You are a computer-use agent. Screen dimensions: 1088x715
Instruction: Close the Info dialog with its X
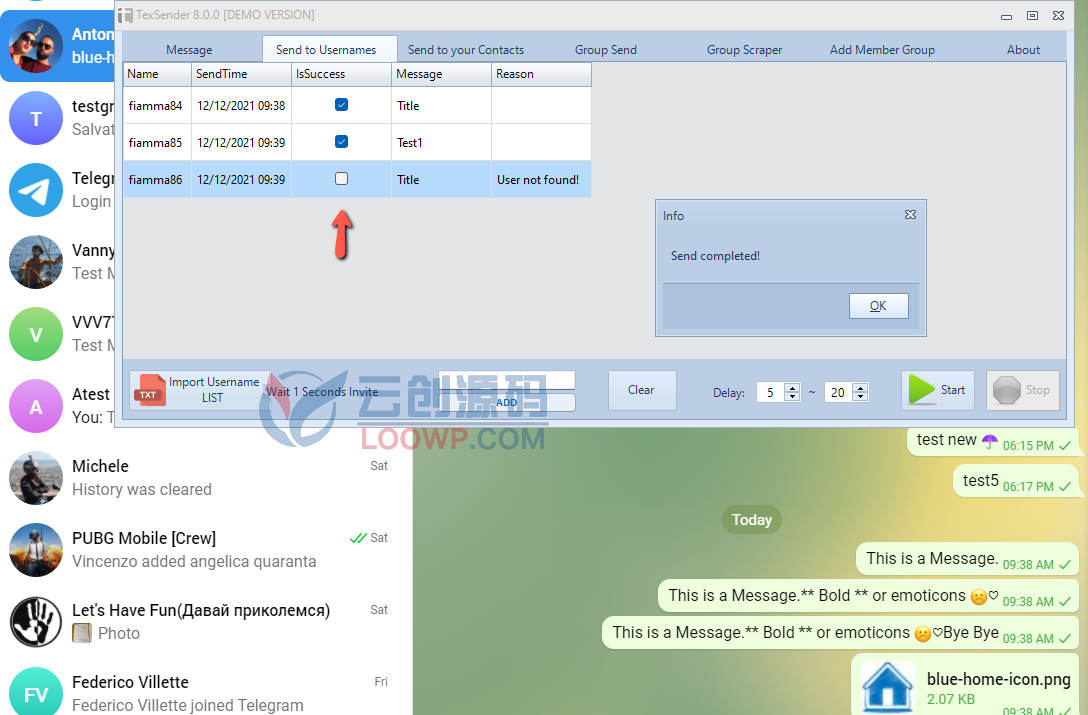pos(910,215)
